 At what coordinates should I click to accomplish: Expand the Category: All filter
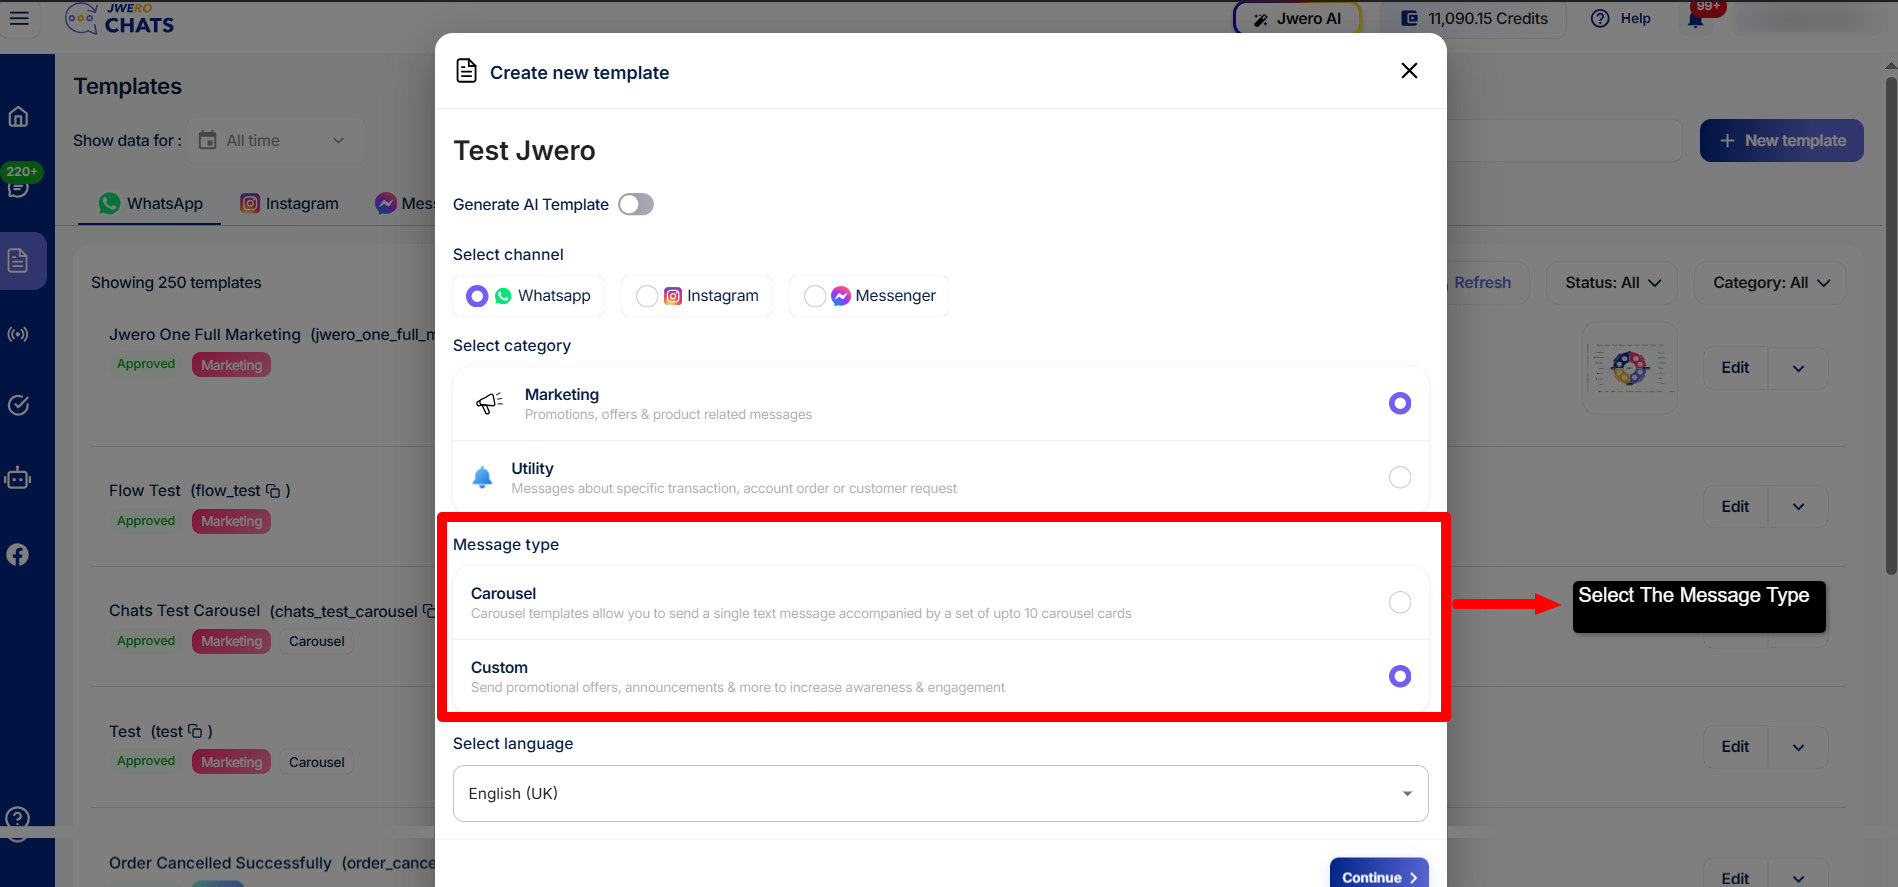click(x=1770, y=283)
